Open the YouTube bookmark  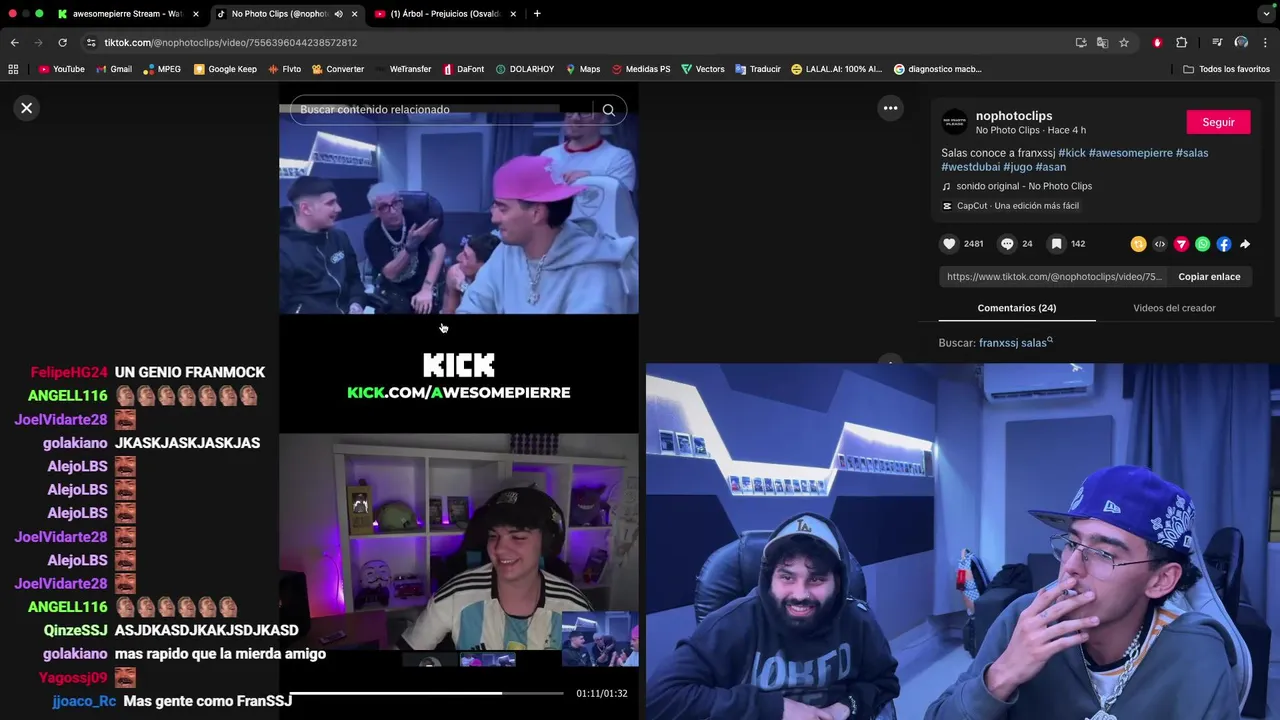[61, 69]
